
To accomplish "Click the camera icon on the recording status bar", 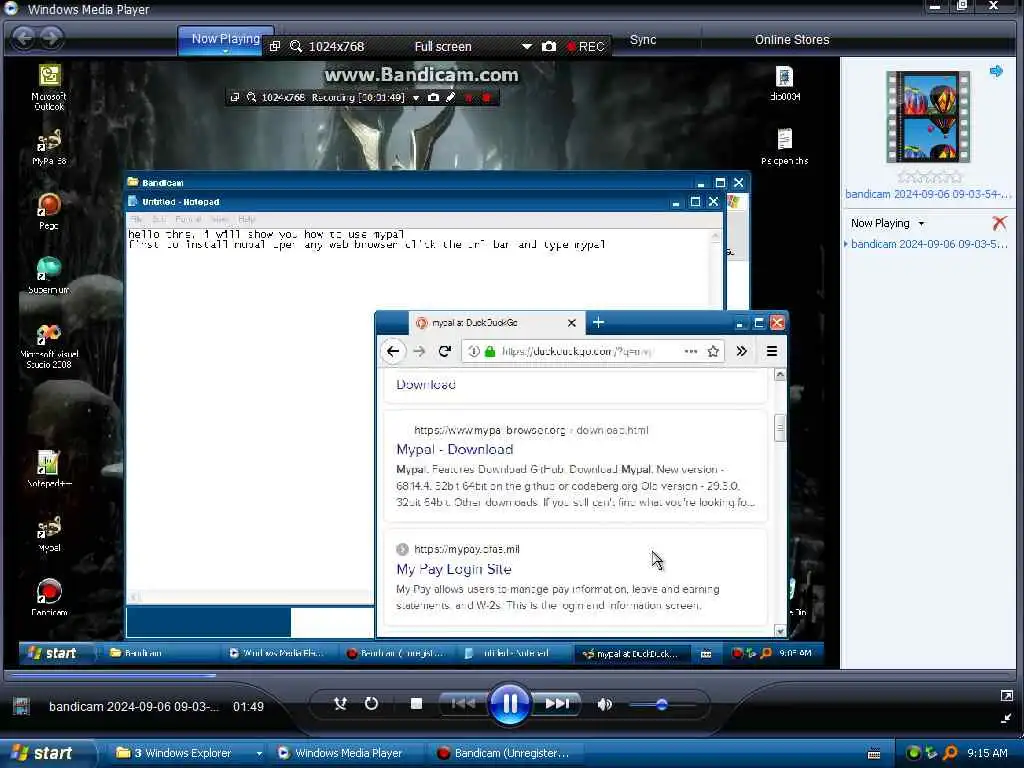I will click(x=433, y=97).
